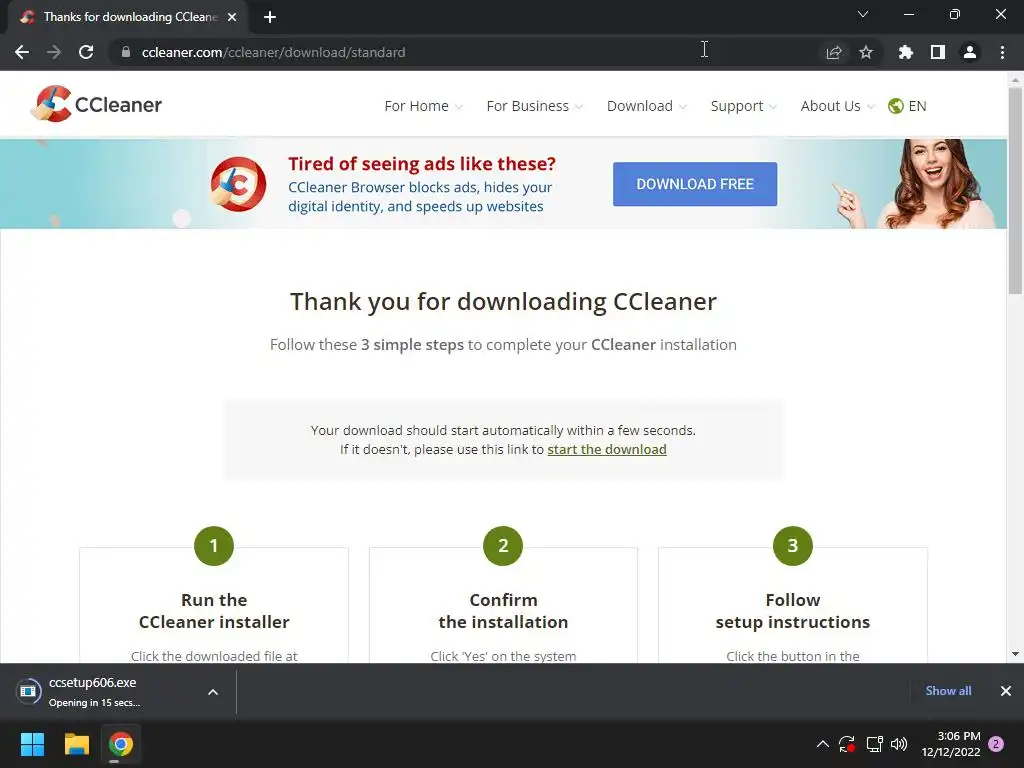Open Chrome three-dot menu
This screenshot has height=768, width=1024.
click(1002, 52)
